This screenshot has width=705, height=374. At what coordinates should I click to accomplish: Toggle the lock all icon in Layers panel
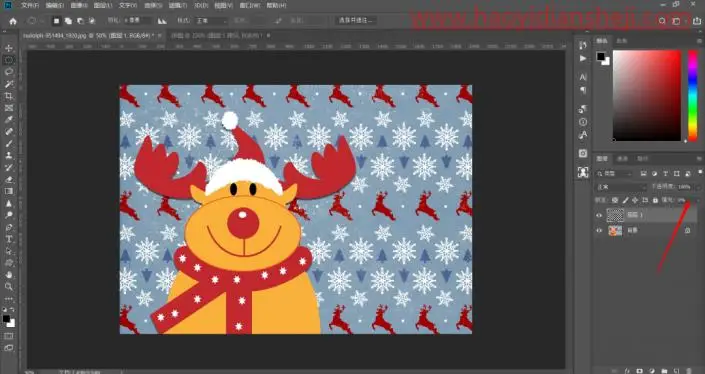655,200
